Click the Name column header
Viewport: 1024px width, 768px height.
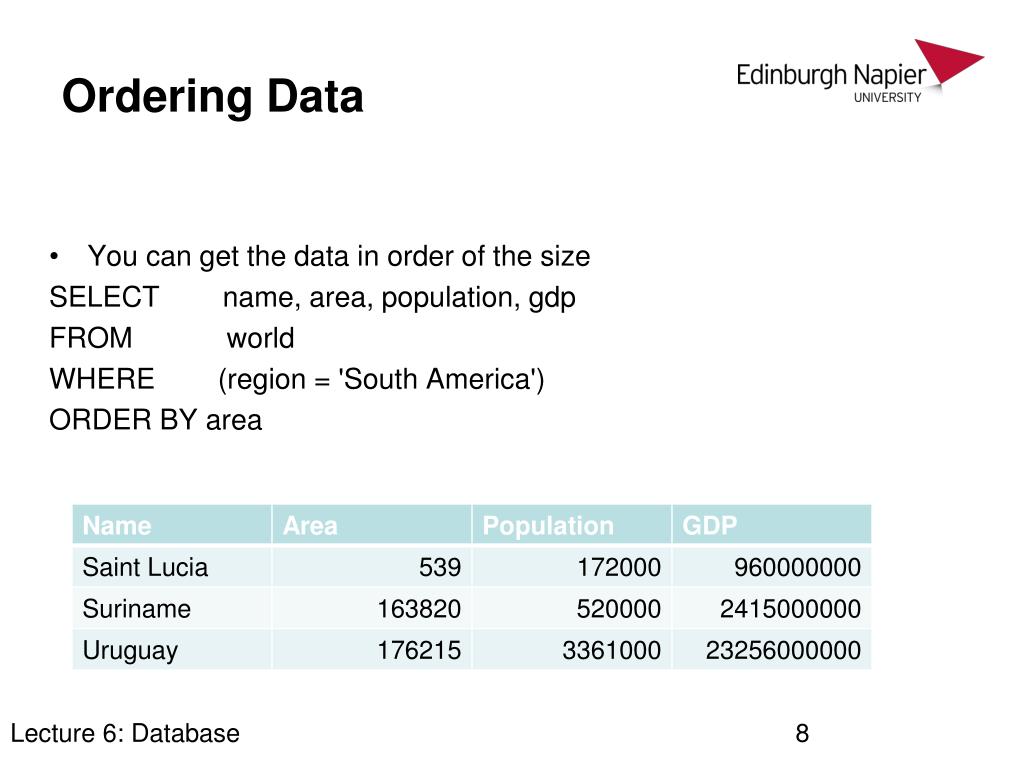pyautogui.click(x=172, y=525)
